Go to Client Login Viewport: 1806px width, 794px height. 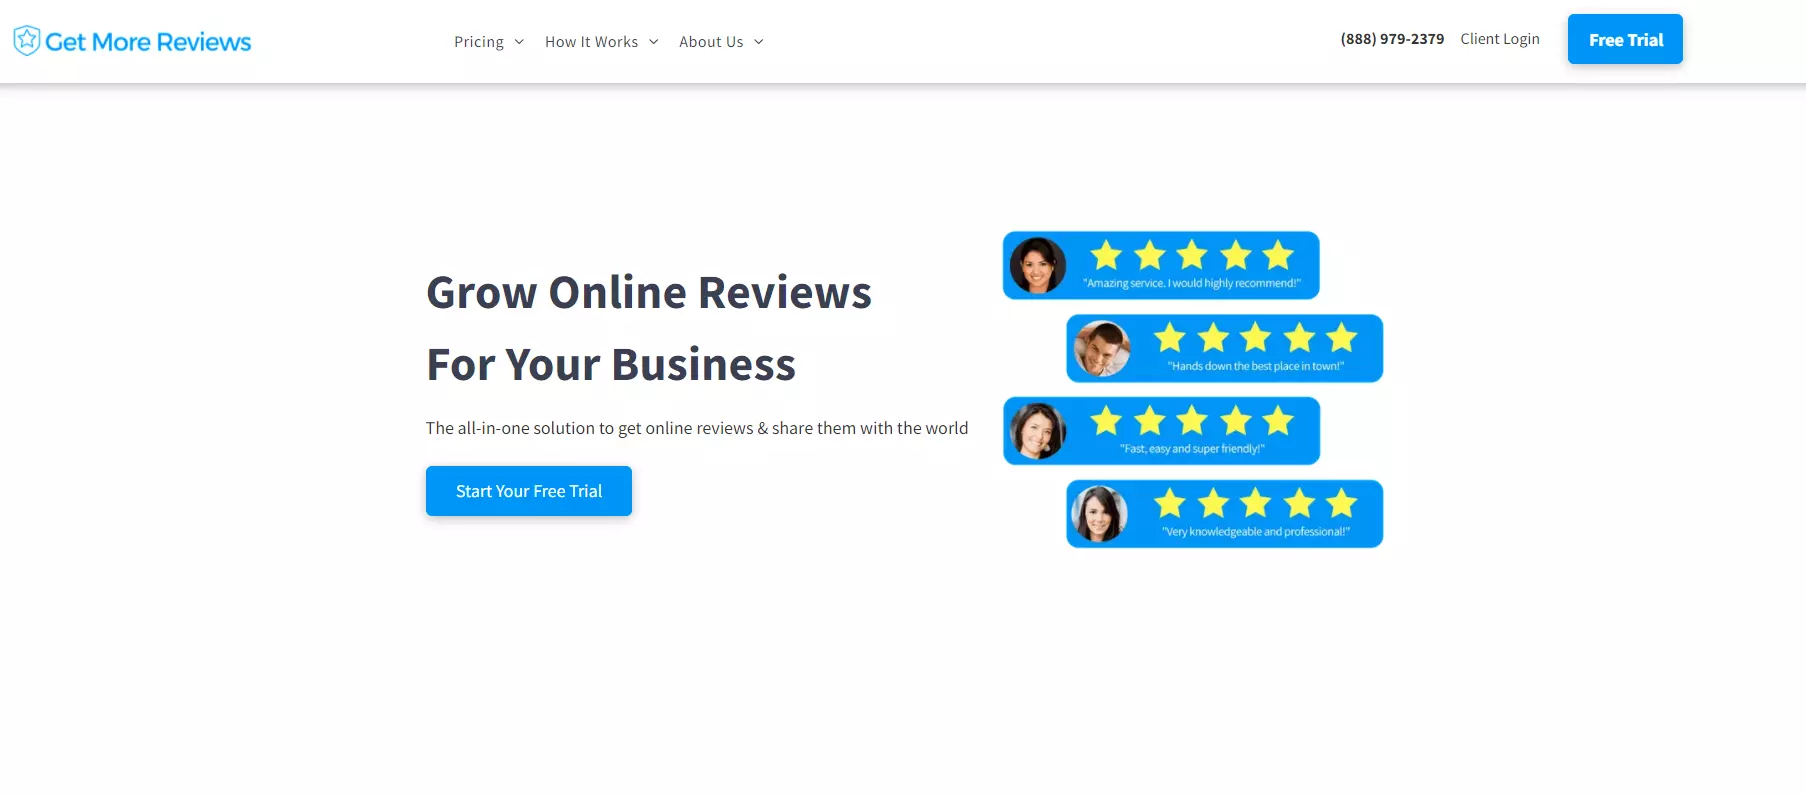(x=1499, y=39)
